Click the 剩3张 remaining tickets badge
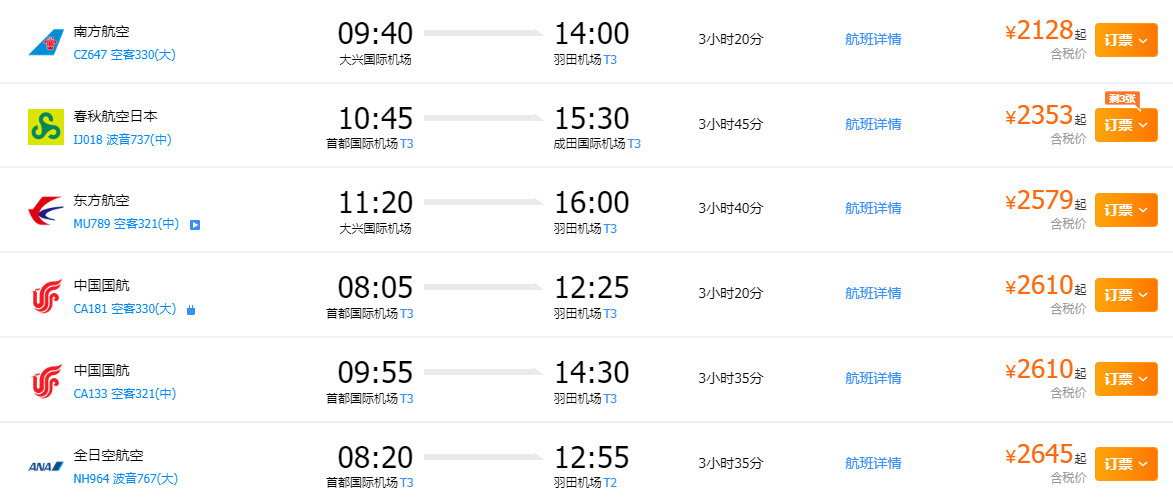Viewport: 1173px width, 504px height. (1121, 99)
